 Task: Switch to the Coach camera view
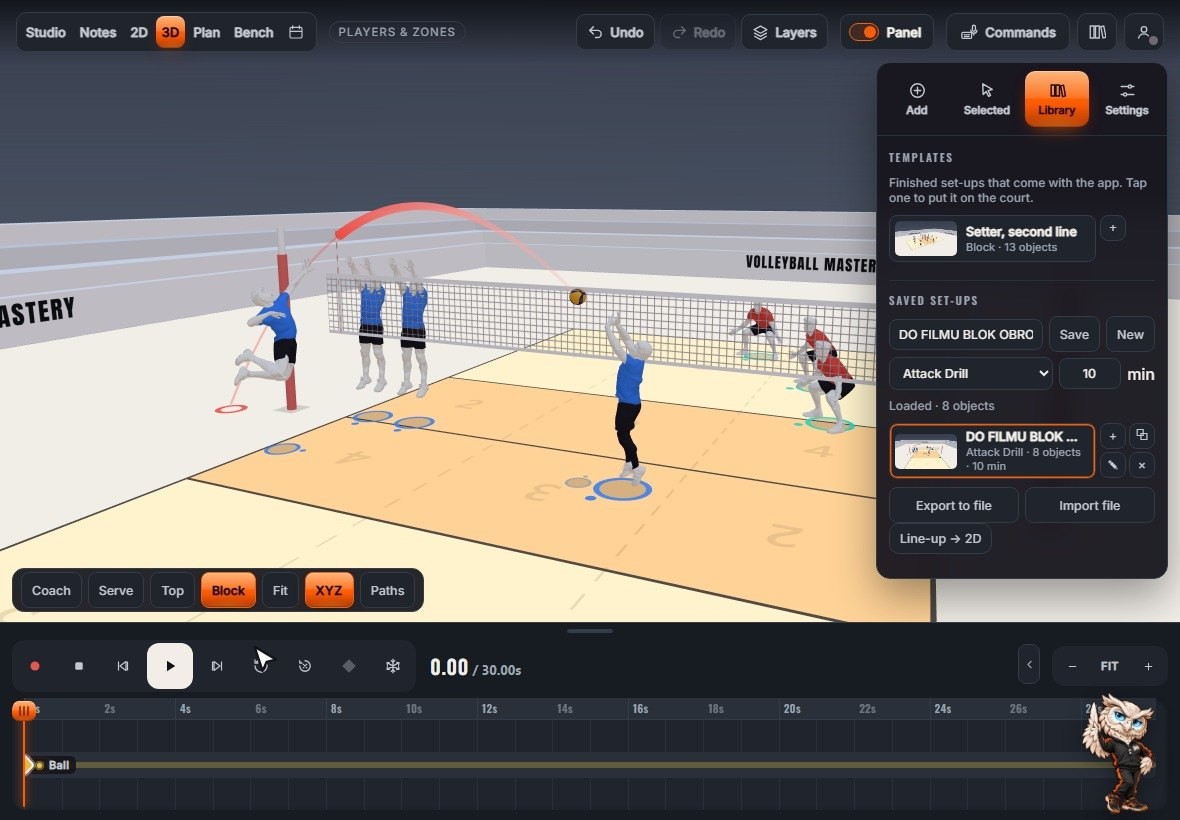51,591
